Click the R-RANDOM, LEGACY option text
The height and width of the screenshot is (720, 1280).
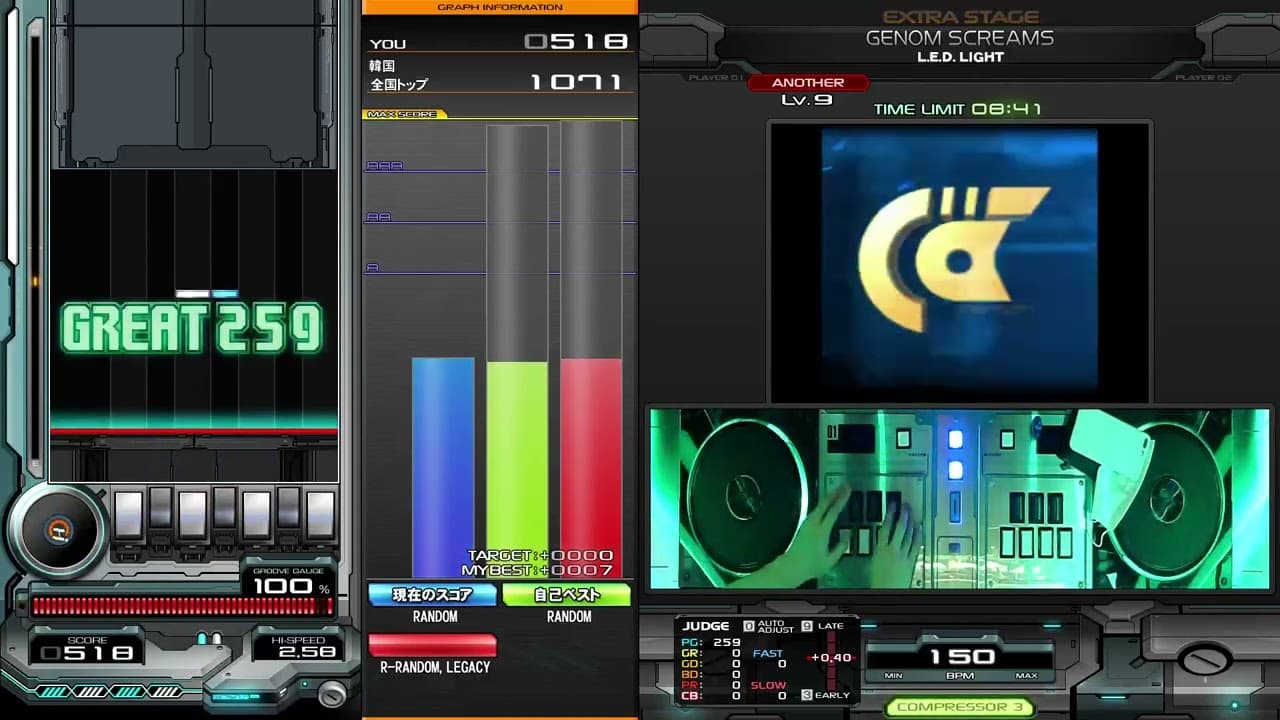point(435,667)
